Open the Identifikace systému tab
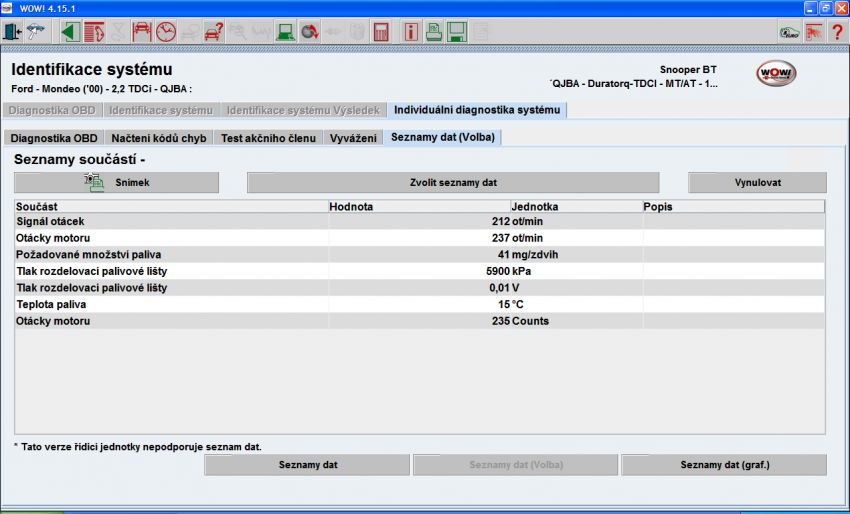This screenshot has width=850, height=514. [x=161, y=110]
